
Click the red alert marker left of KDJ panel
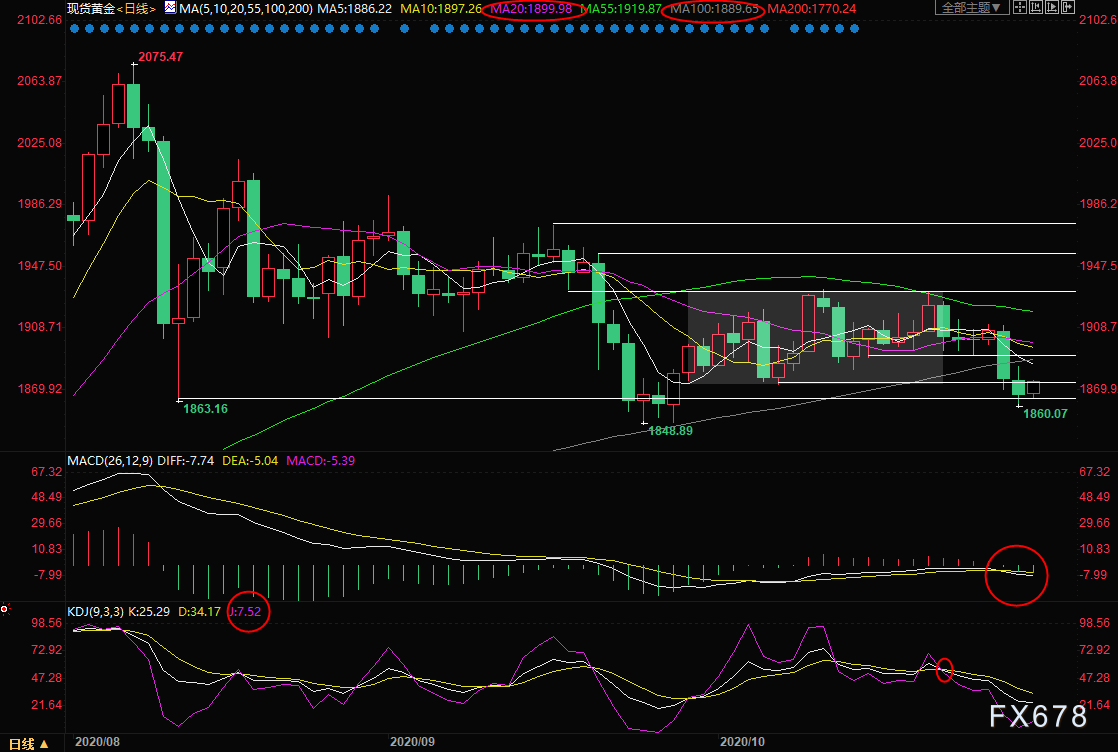pos(6,608)
